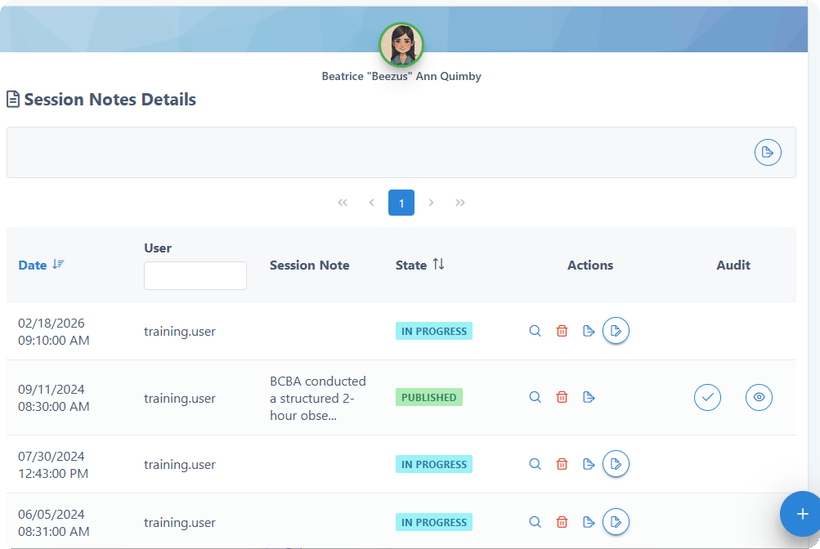This screenshot has height=549, width=820.
Task: Click IN PROGRESS badge for 02/18/2026 row
Action: [x=434, y=331]
